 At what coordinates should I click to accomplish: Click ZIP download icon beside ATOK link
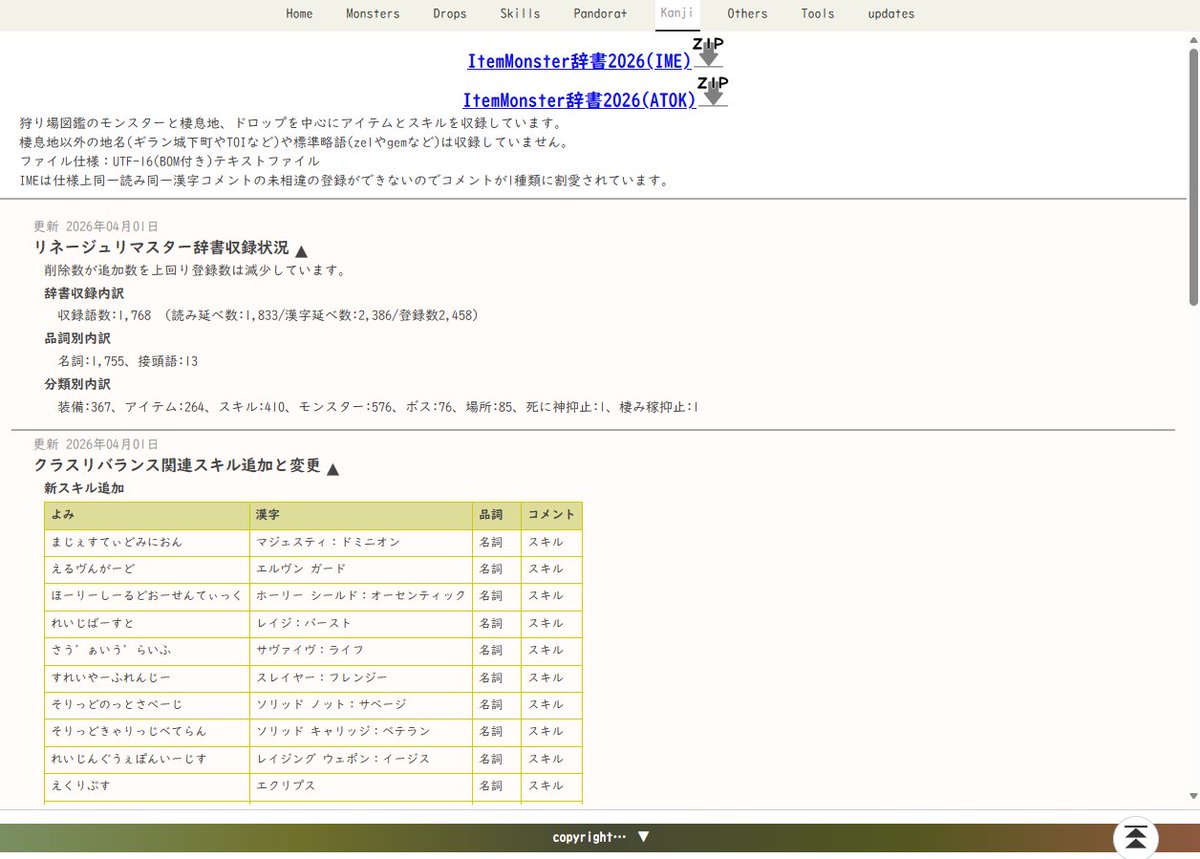coord(713,92)
